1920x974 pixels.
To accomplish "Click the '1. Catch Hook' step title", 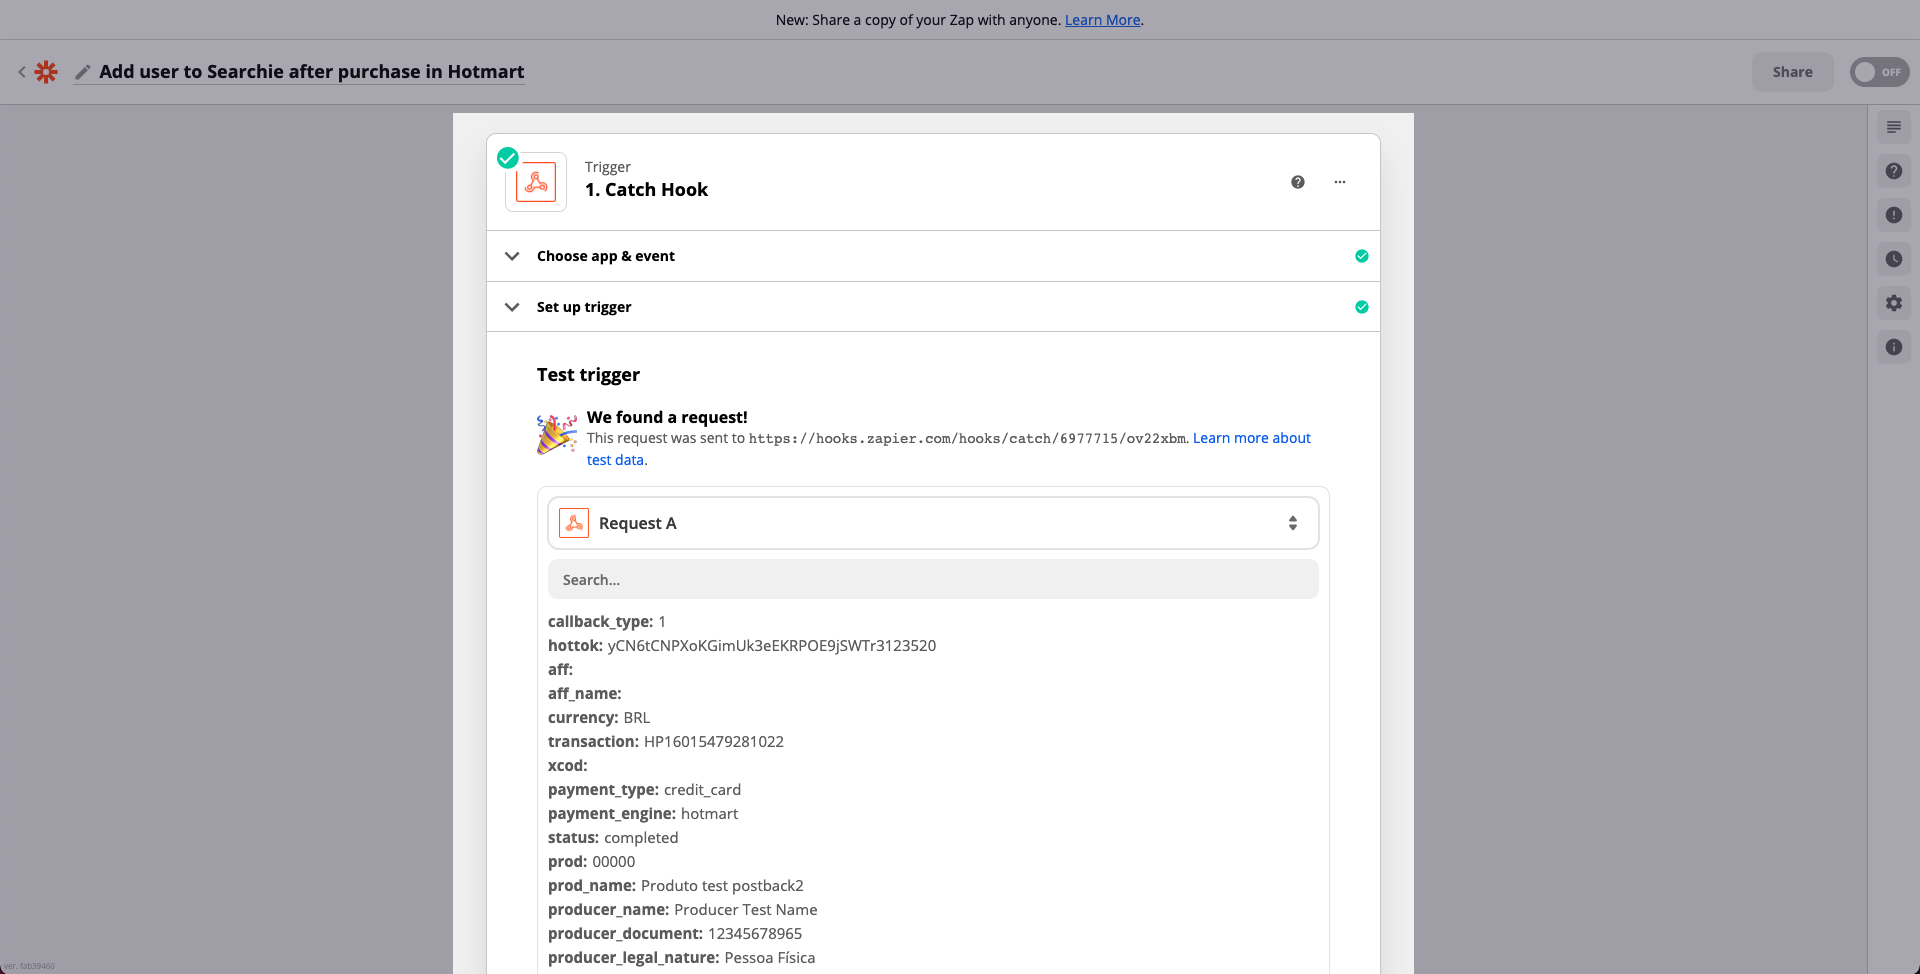I will 646,190.
